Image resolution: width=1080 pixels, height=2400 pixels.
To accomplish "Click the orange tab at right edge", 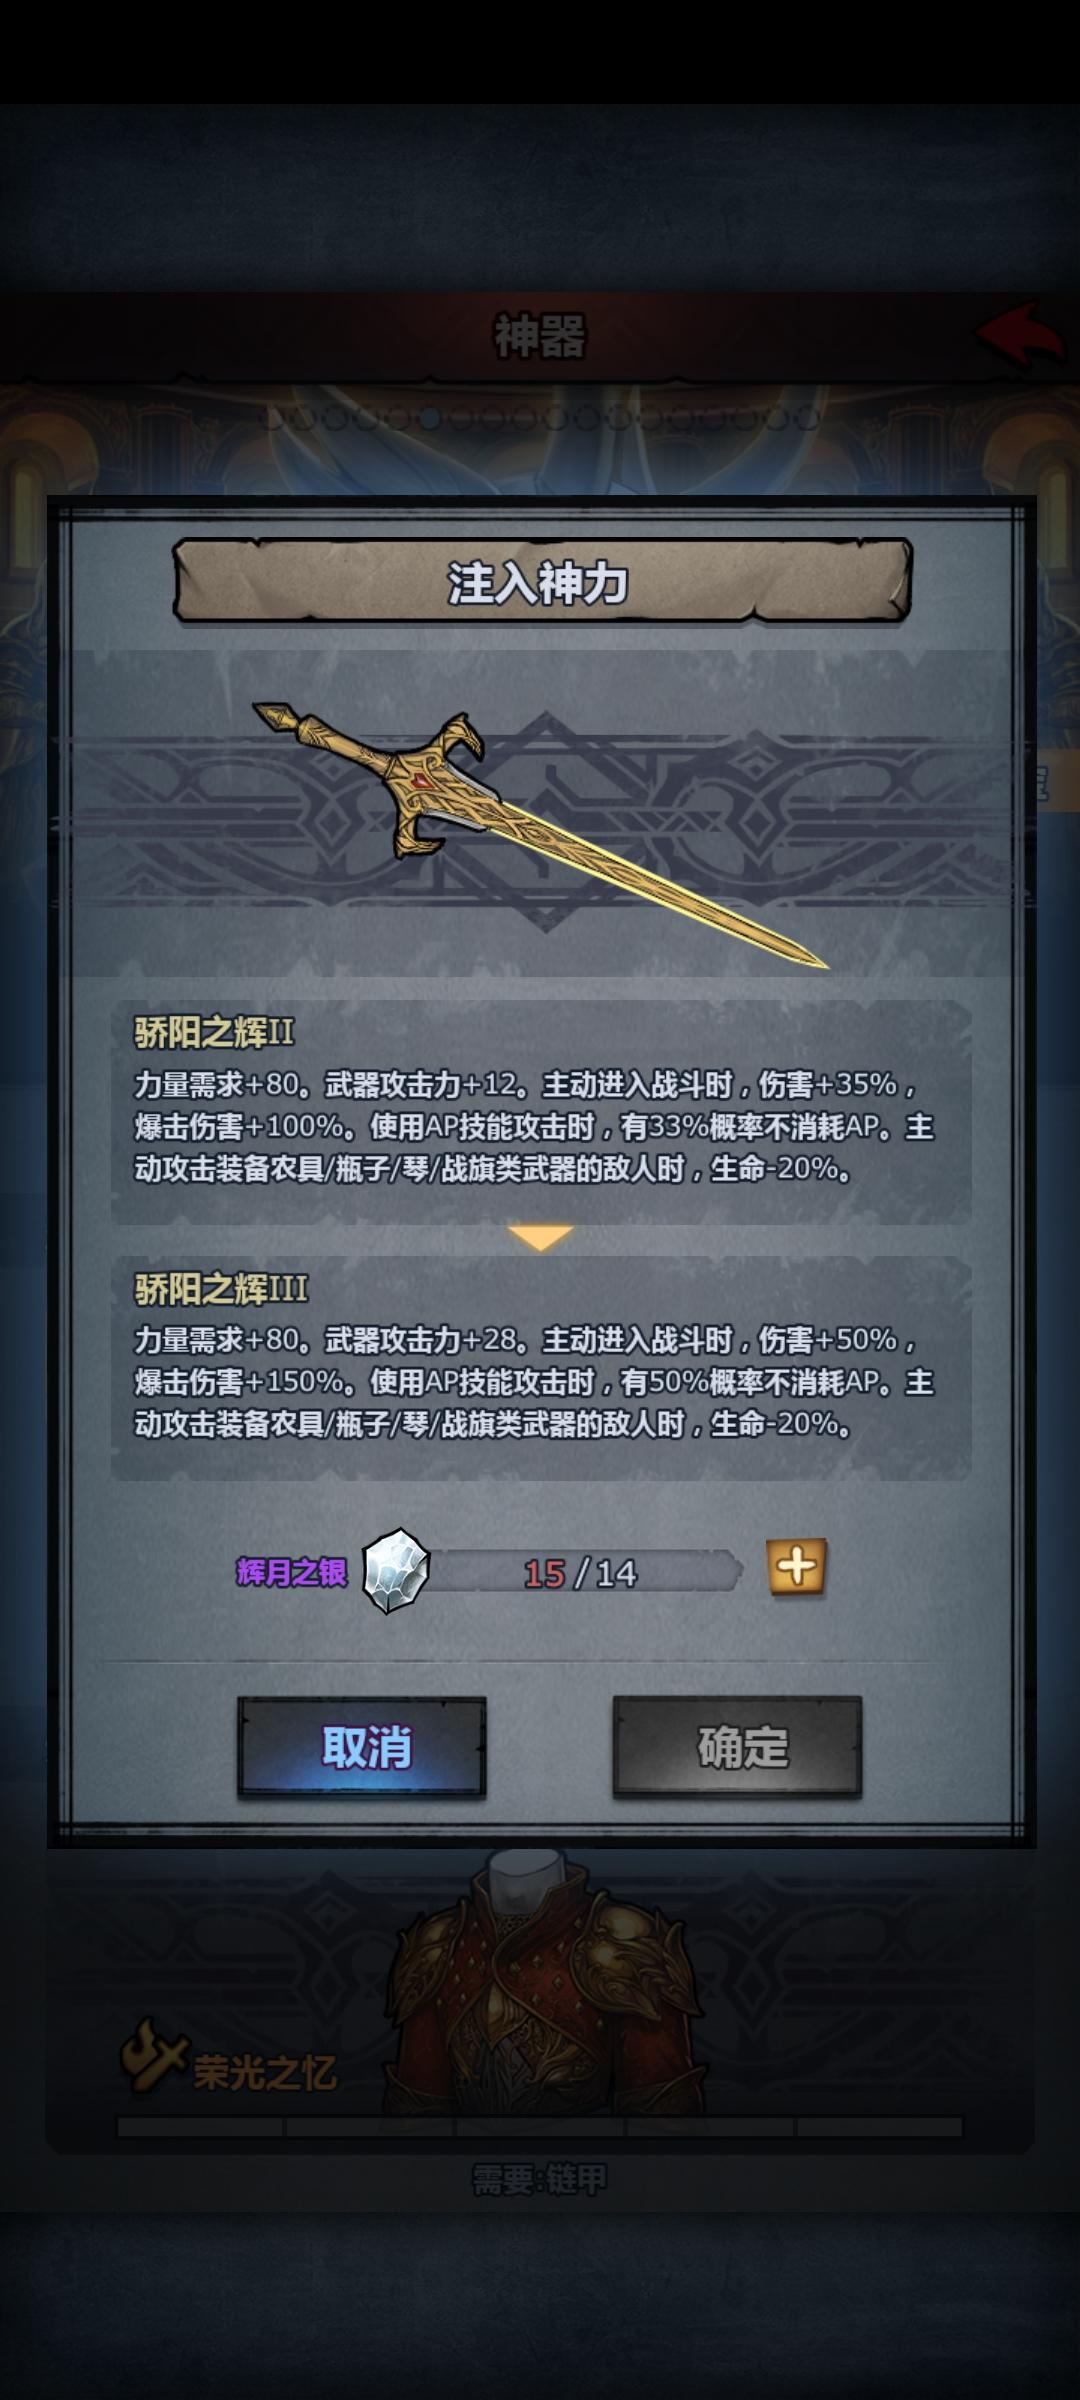I will (x=1056, y=782).
